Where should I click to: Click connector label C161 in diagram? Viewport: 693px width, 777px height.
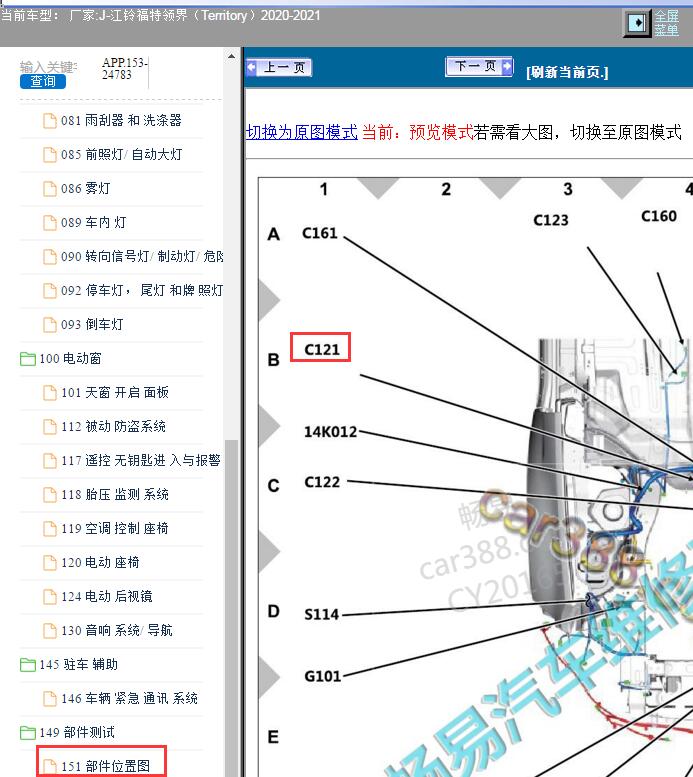(x=320, y=233)
